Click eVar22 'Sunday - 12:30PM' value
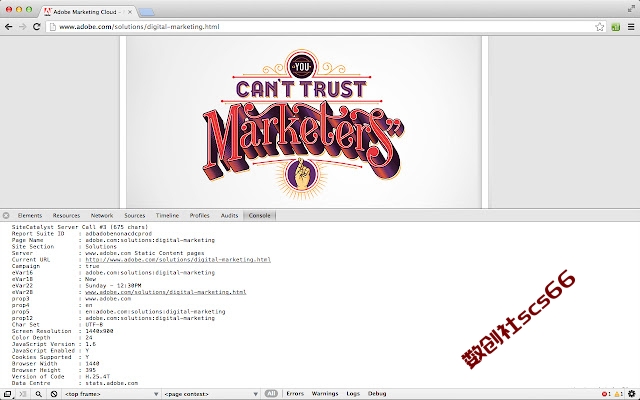 [113, 286]
